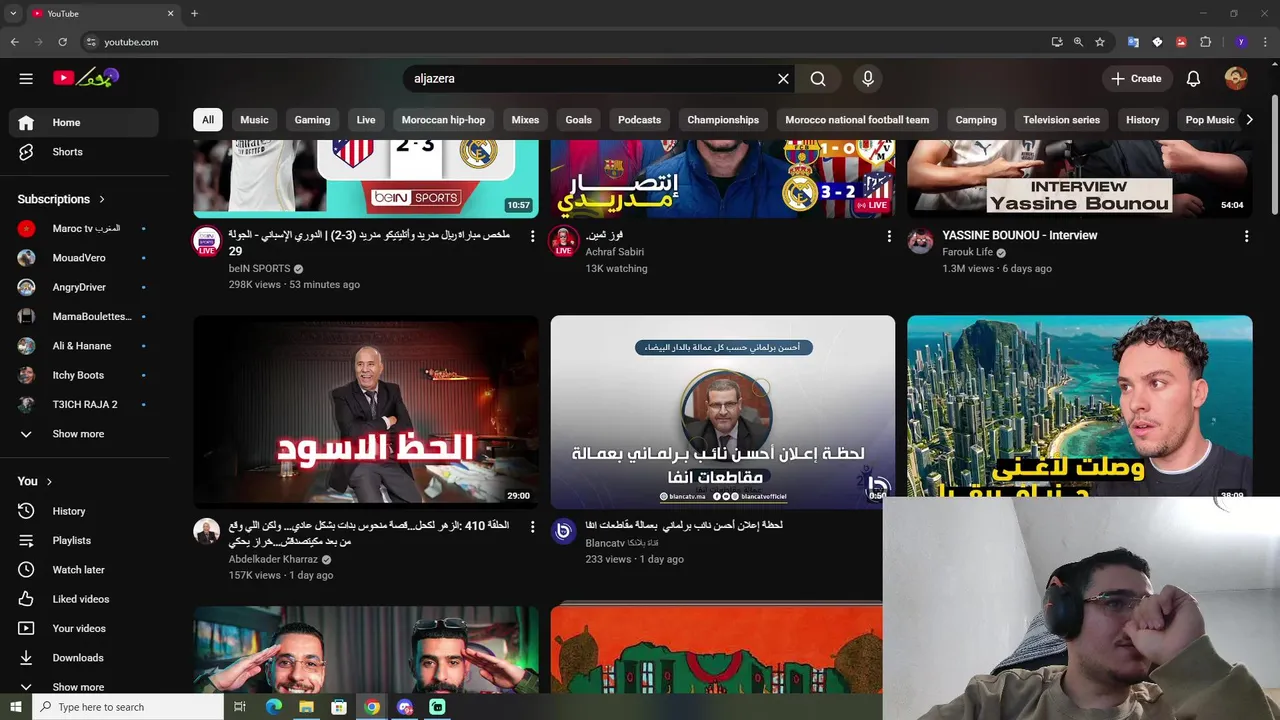
Task: Play the Abdelkader Kharraz 29:00 video thumbnail
Action: (366, 412)
